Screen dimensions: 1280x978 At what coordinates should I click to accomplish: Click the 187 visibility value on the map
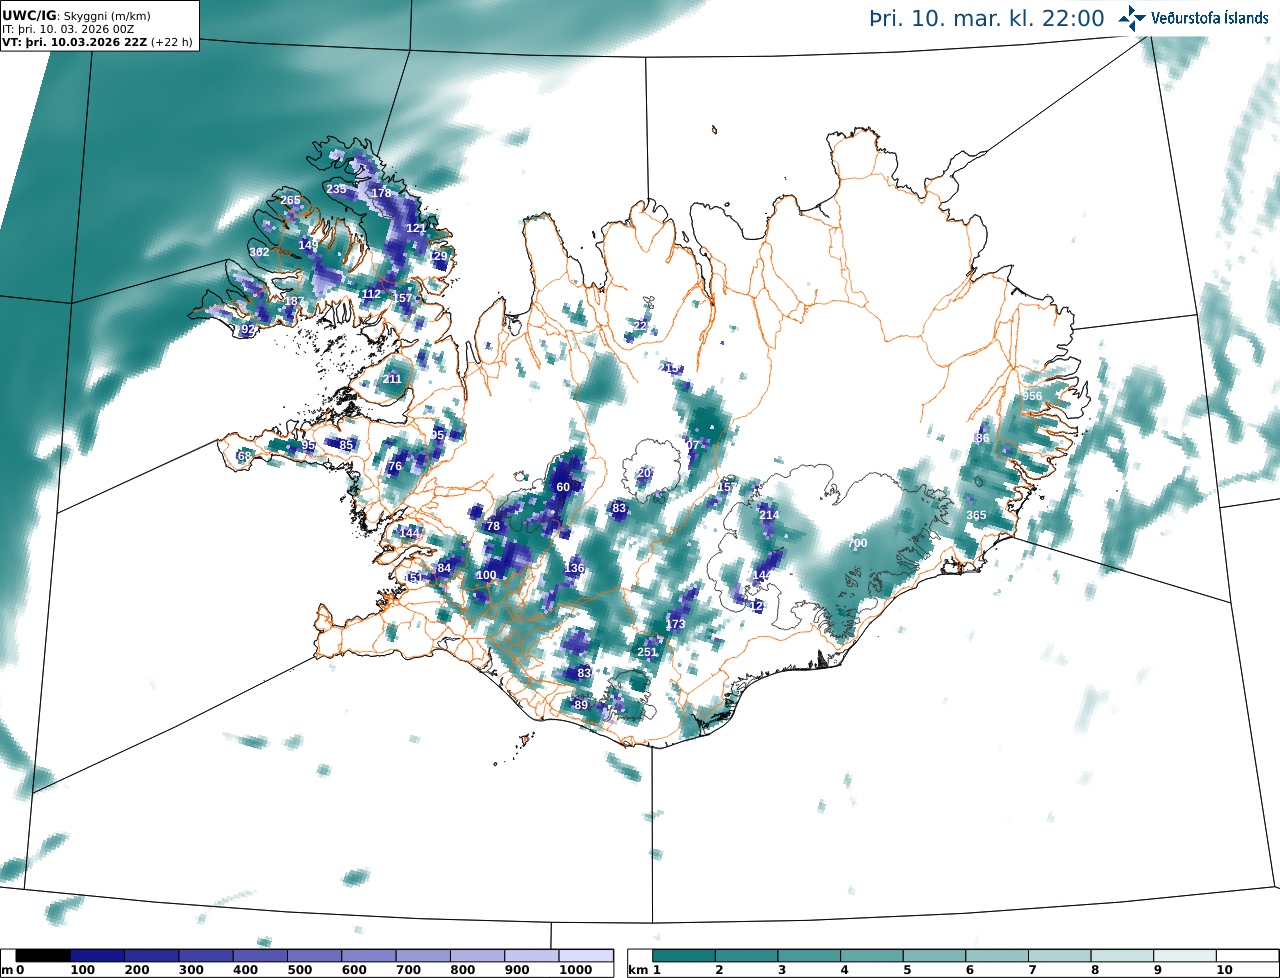294,301
